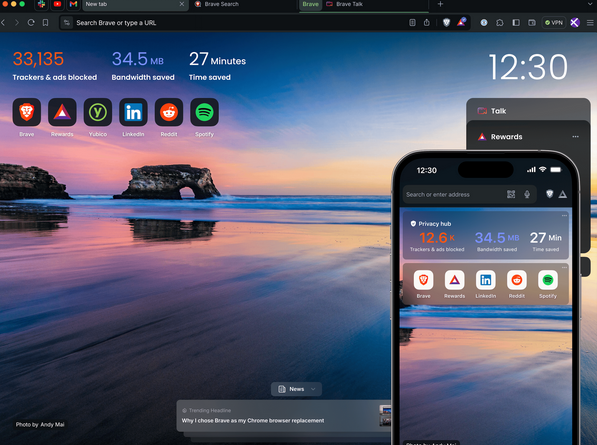This screenshot has height=445, width=597.
Task: Bookmark this page from the toolbar
Action: tap(45, 23)
